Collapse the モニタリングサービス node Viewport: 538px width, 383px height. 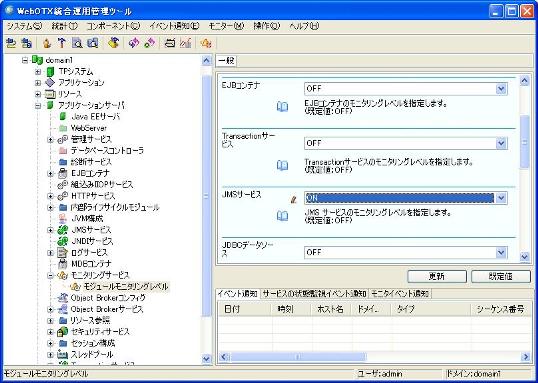click(50, 275)
